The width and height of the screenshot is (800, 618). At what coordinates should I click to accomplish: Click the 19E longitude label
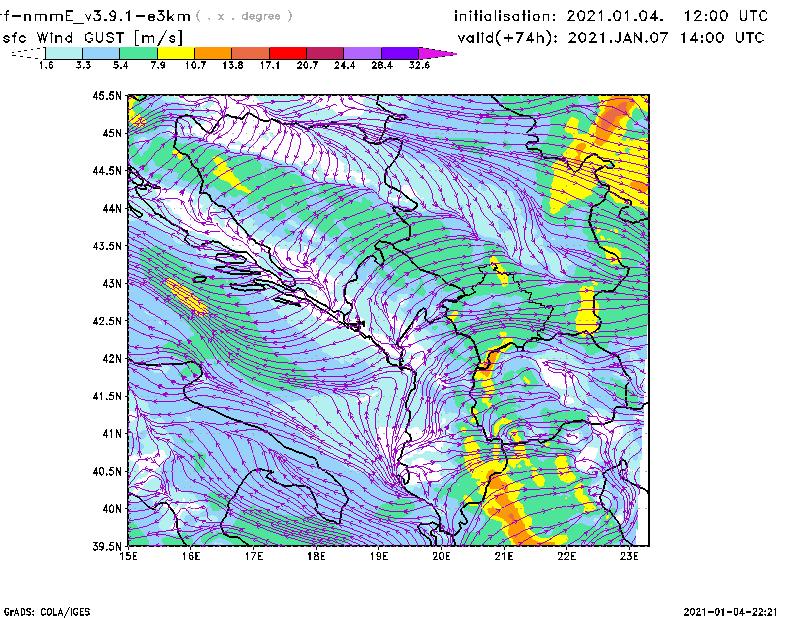[x=379, y=556]
